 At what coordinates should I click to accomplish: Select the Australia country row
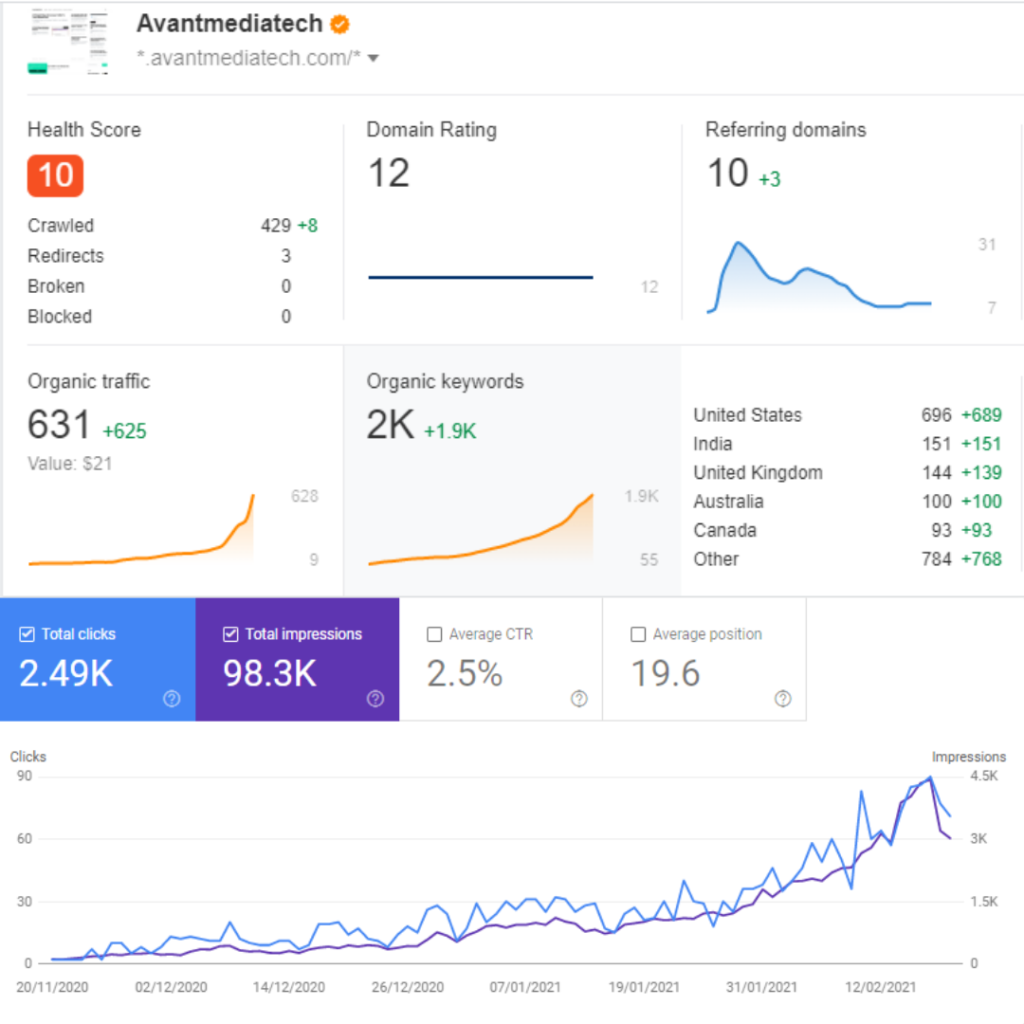pyautogui.click(x=847, y=502)
